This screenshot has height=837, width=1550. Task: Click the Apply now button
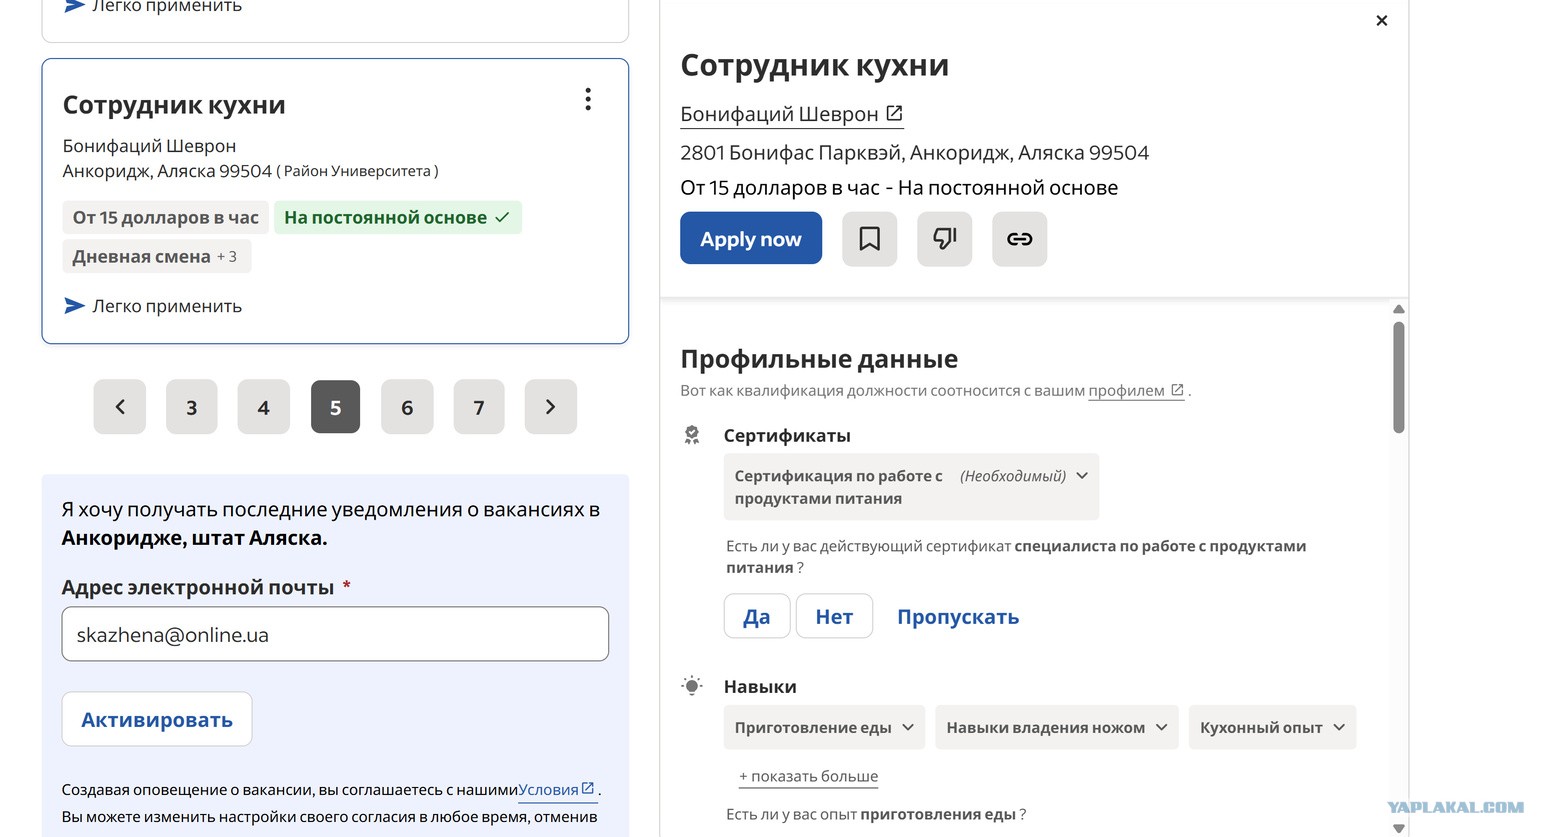click(x=751, y=239)
